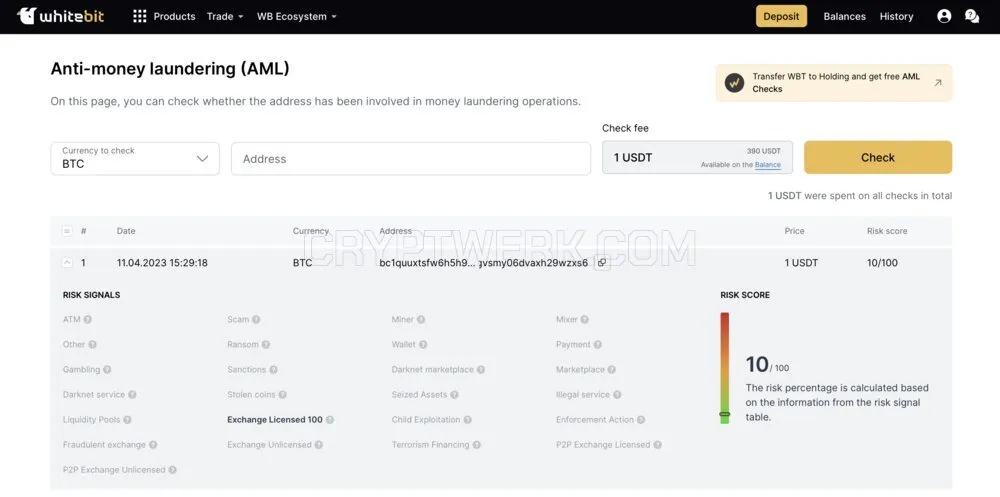Open Transfer WBT to Holding banner

(834, 83)
